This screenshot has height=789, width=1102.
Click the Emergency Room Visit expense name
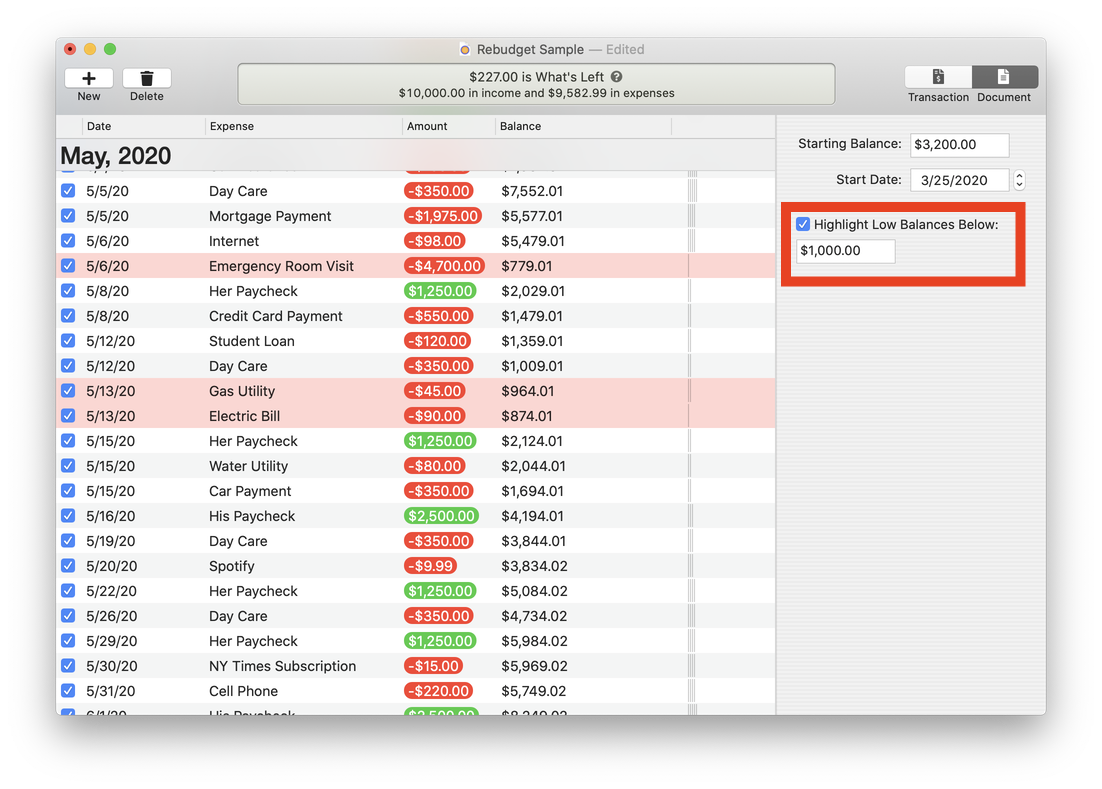281,266
